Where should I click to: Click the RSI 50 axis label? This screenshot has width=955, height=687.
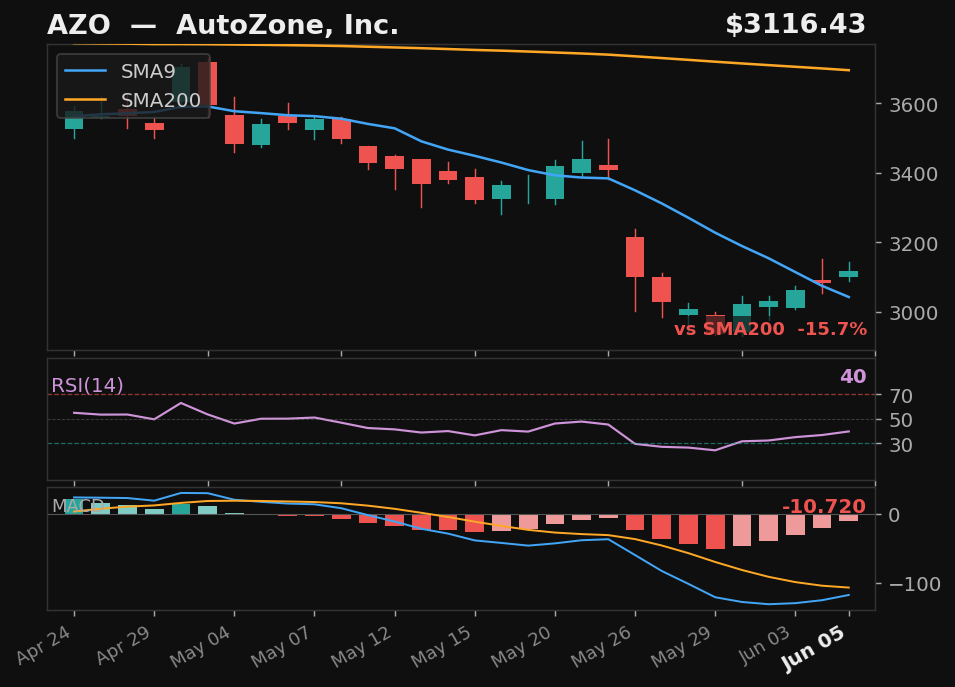[901, 420]
